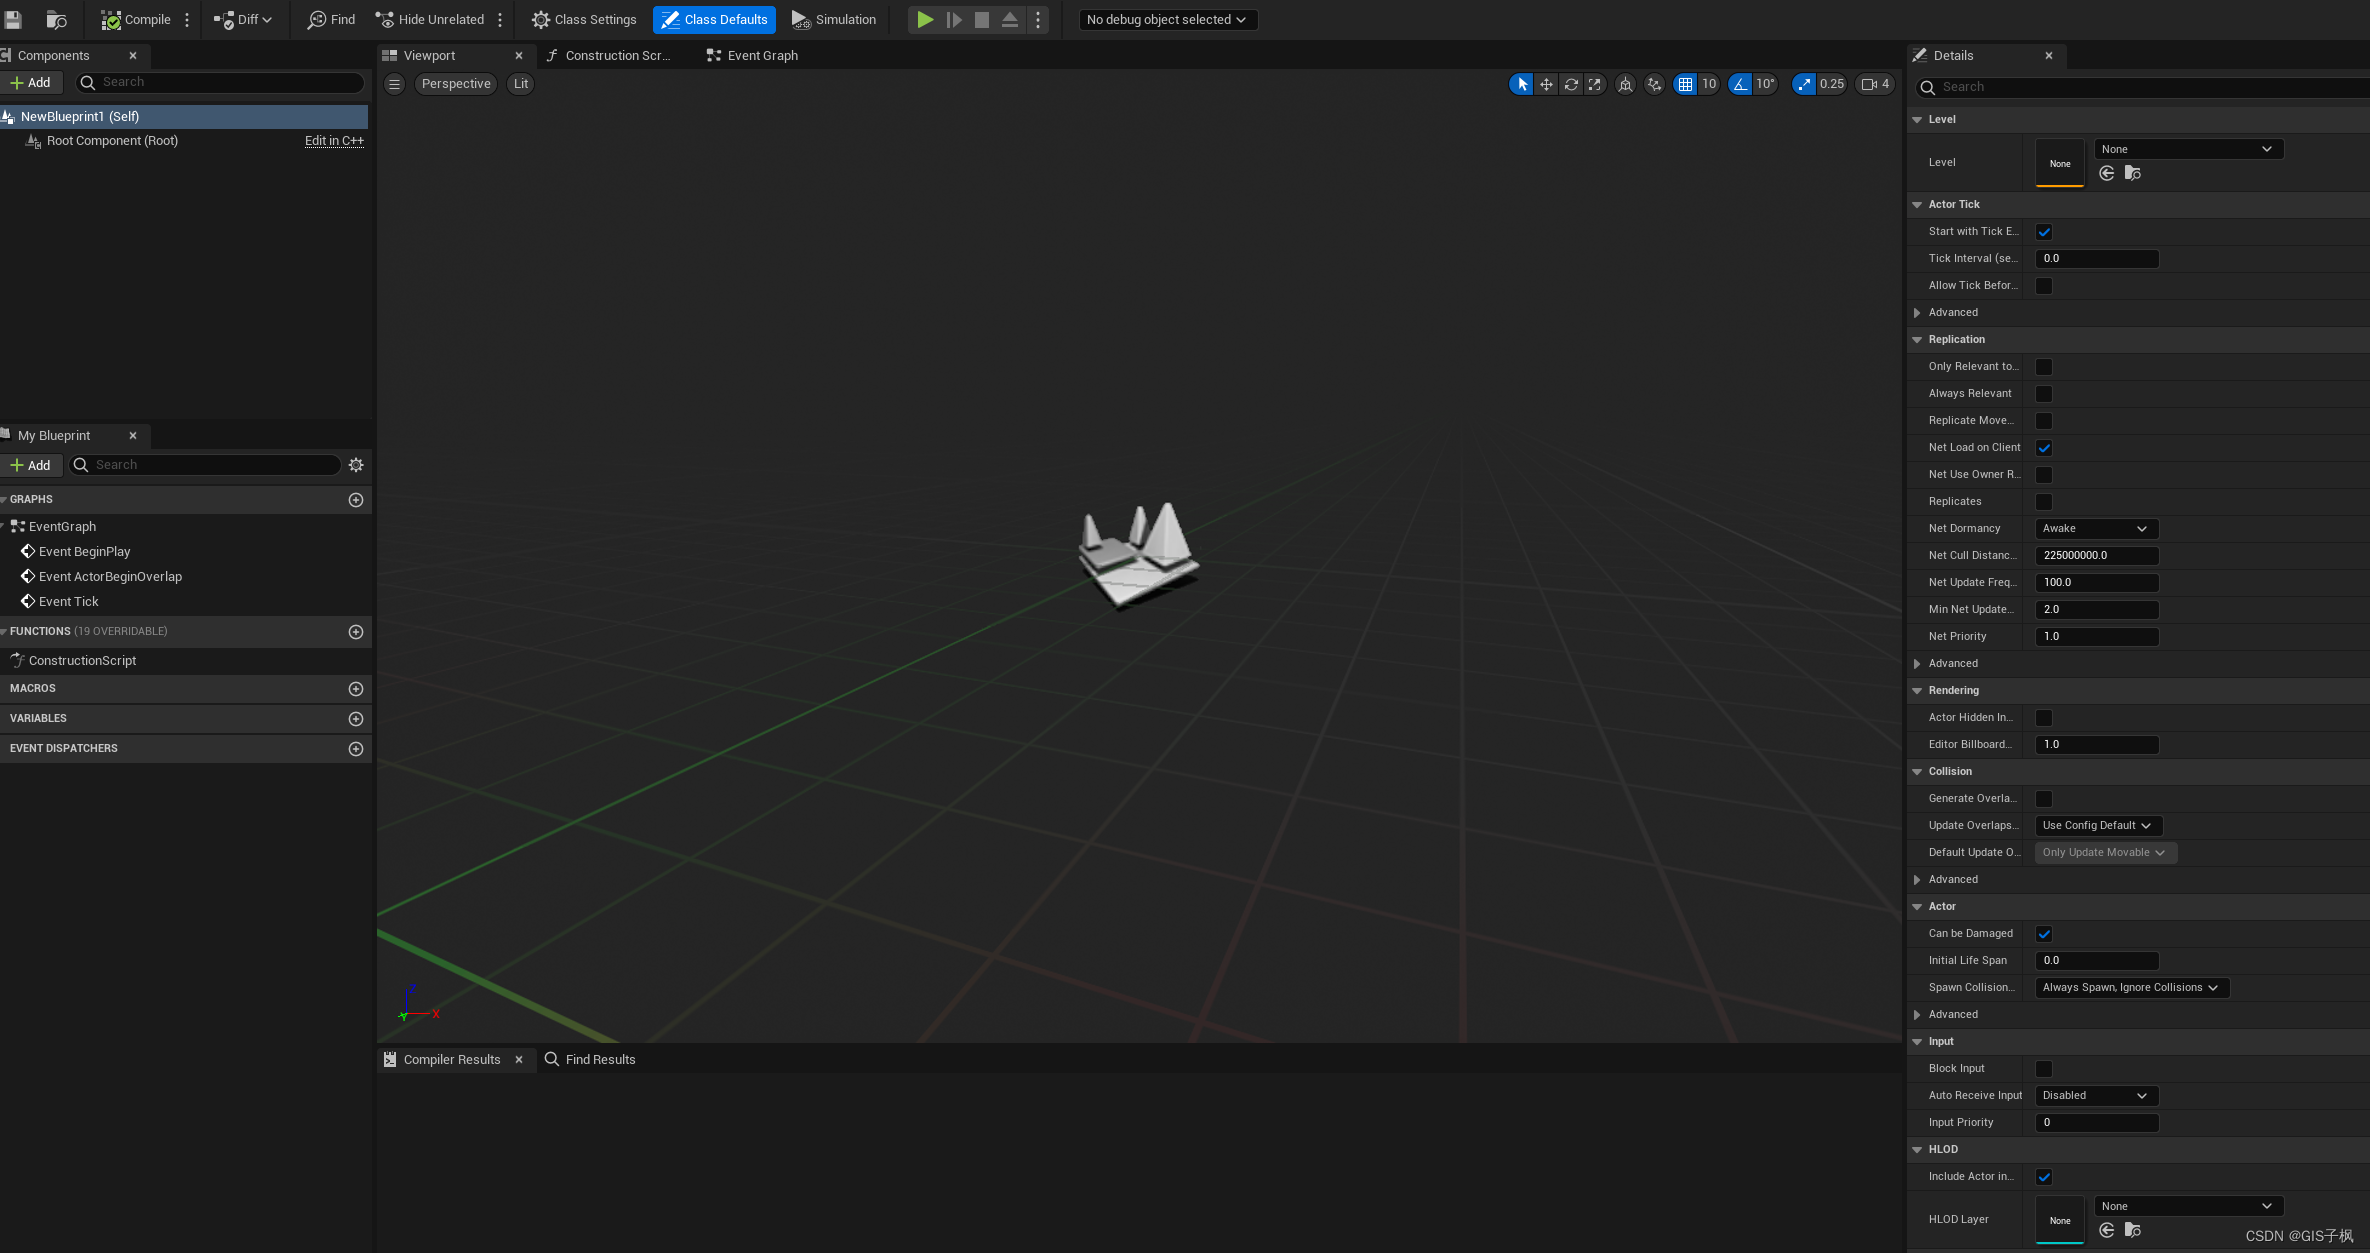Select Event Tick in graph list
This screenshot has height=1253, width=2370.
(69, 602)
